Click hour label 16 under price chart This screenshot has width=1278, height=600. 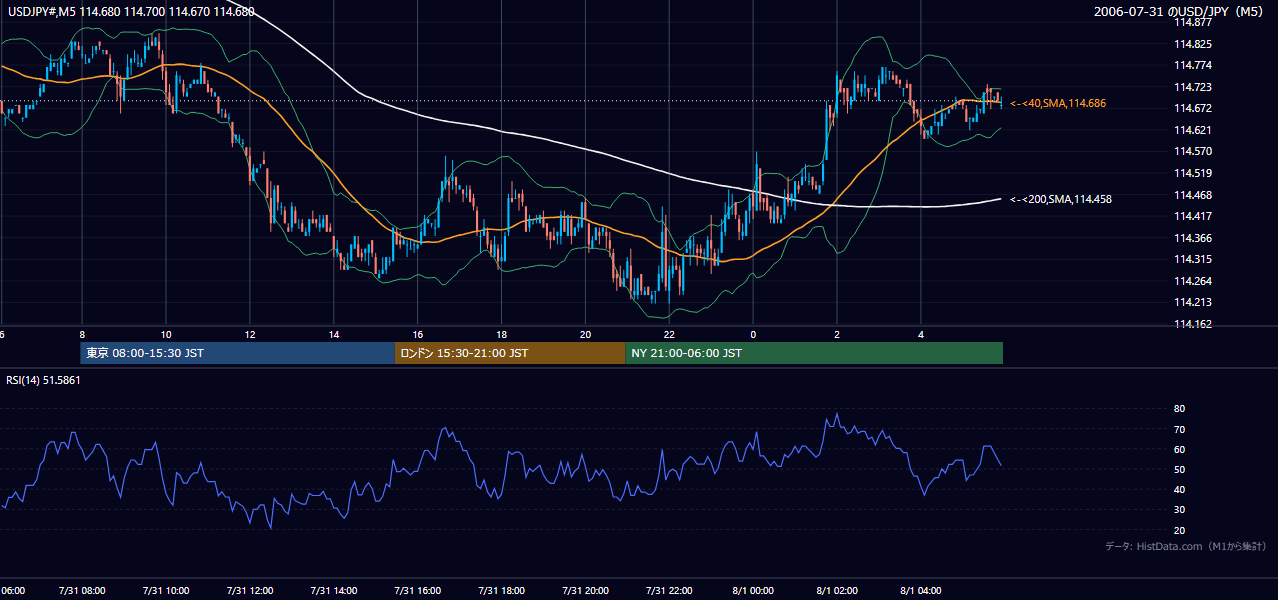pyautogui.click(x=418, y=334)
